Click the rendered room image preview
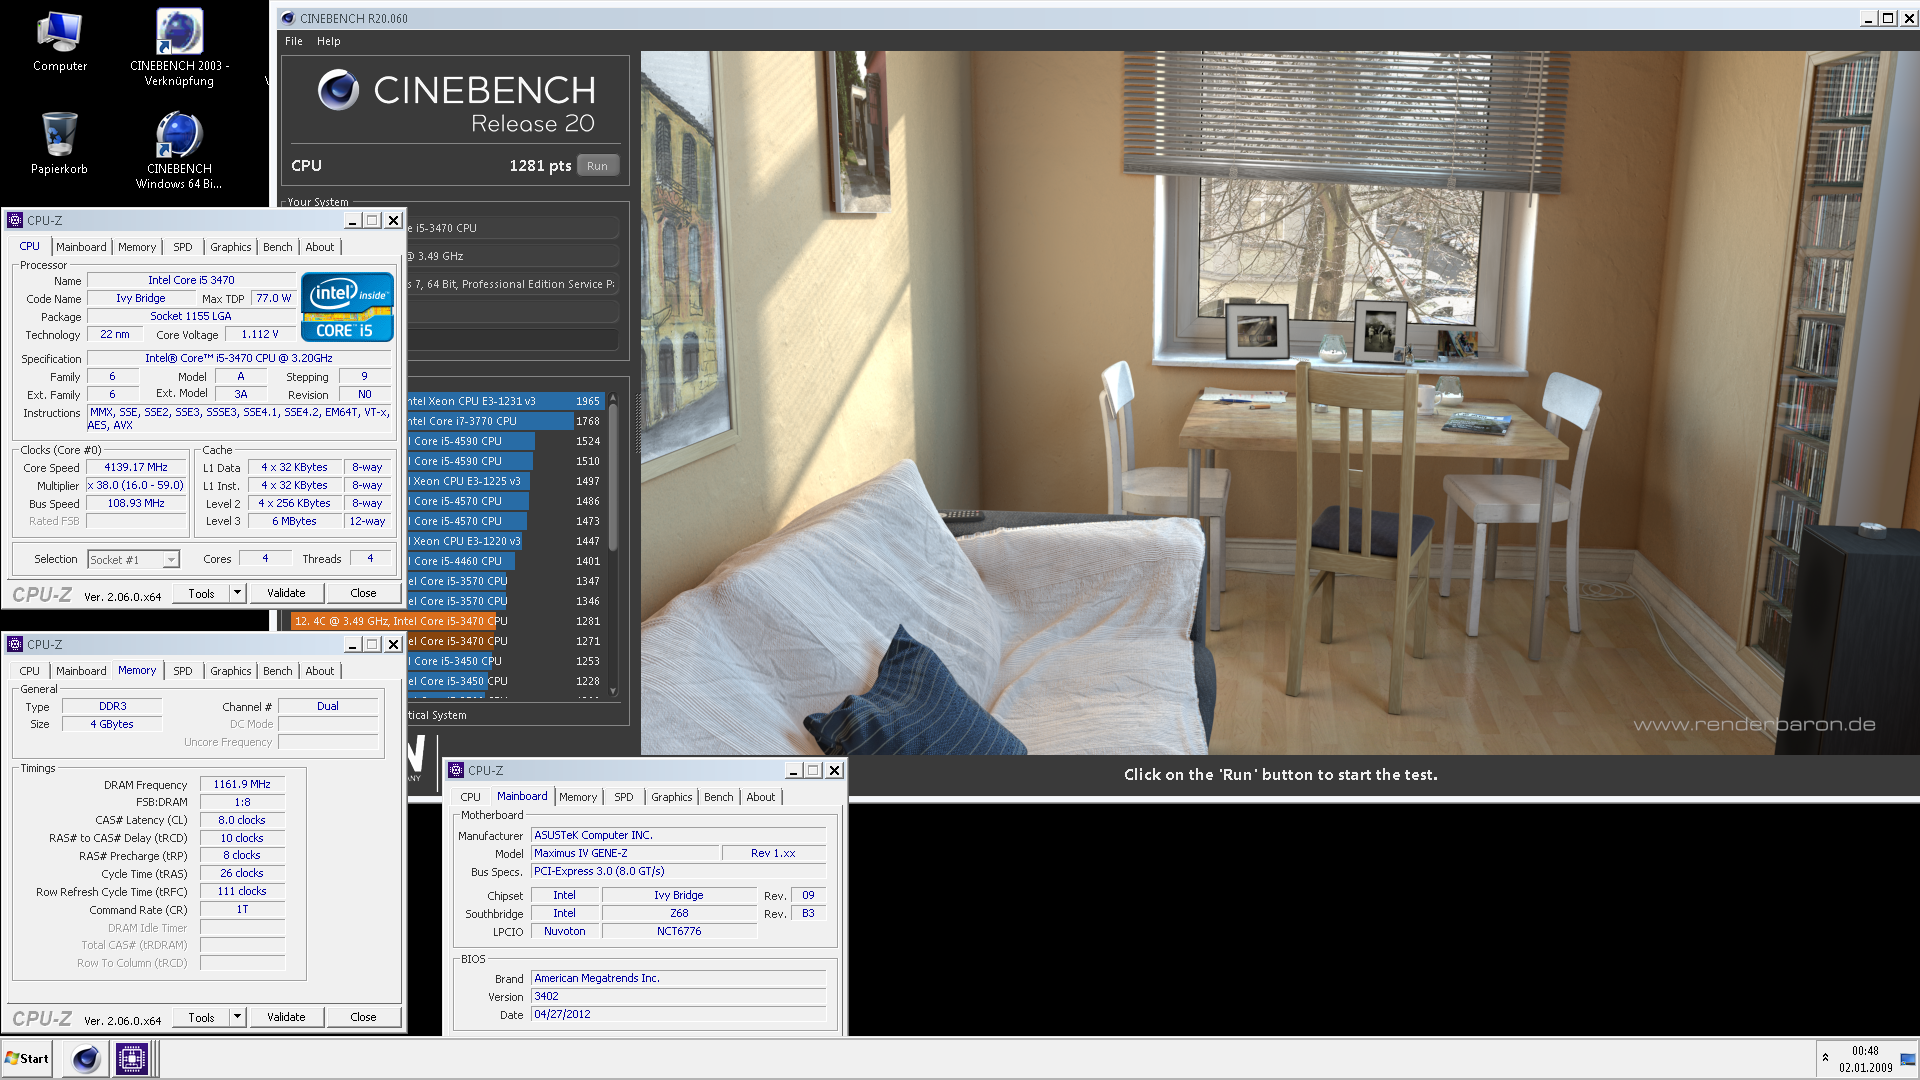 click(x=1280, y=402)
